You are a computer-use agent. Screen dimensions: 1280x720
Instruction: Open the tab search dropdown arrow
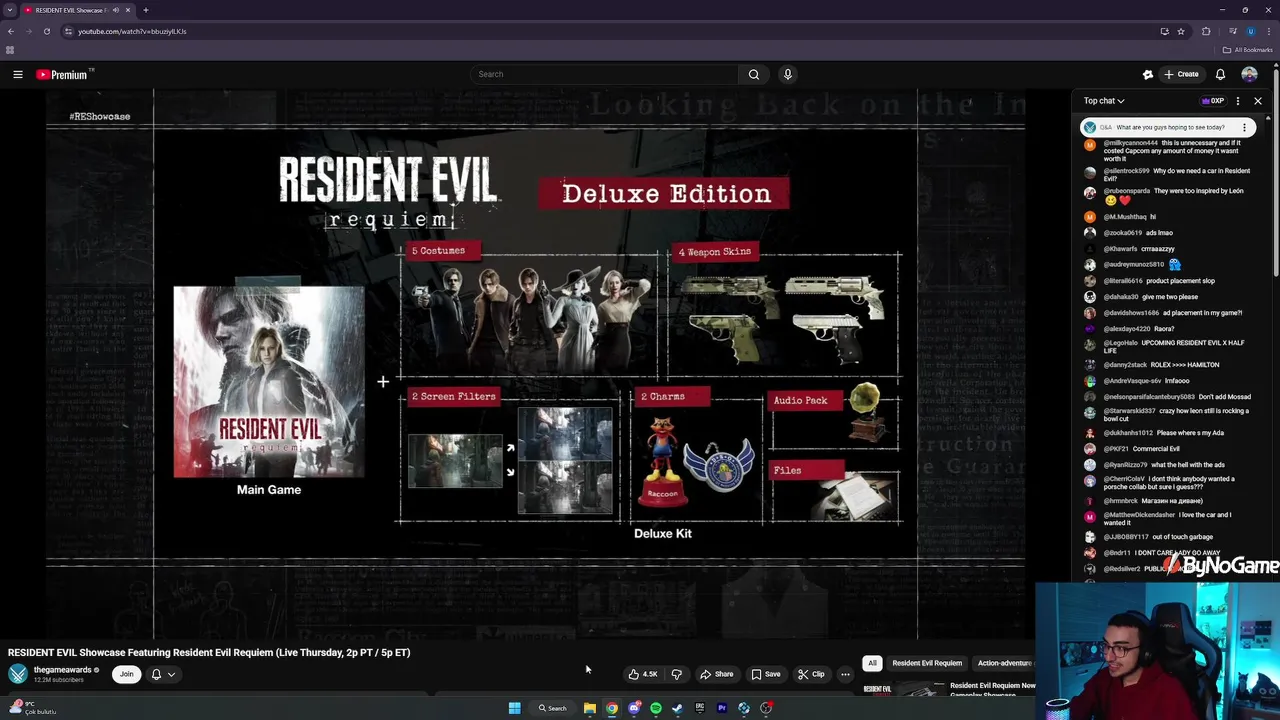click(x=9, y=10)
